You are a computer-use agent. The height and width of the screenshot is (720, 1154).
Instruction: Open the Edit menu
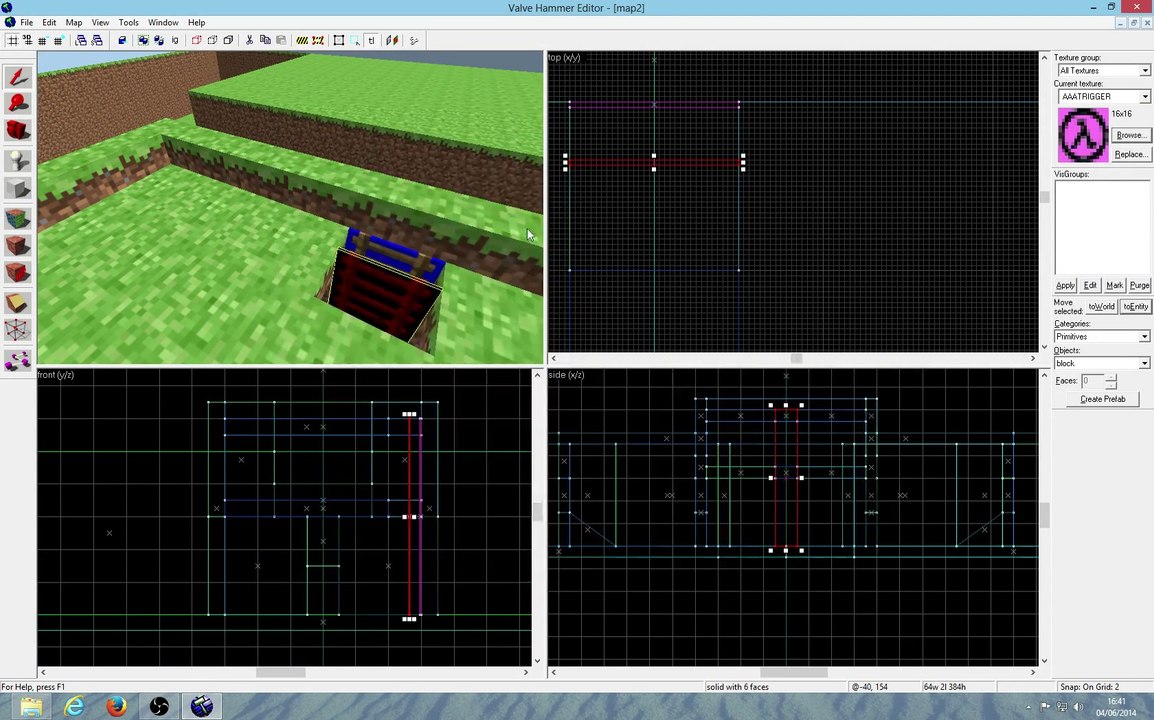(x=49, y=22)
